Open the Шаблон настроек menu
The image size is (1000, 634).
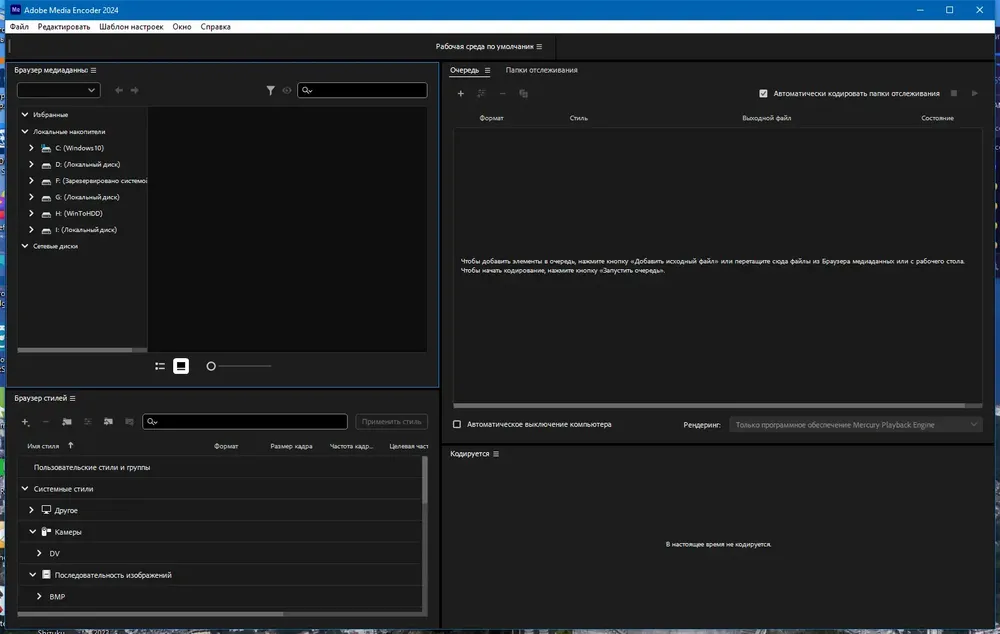click(x=131, y=27)
